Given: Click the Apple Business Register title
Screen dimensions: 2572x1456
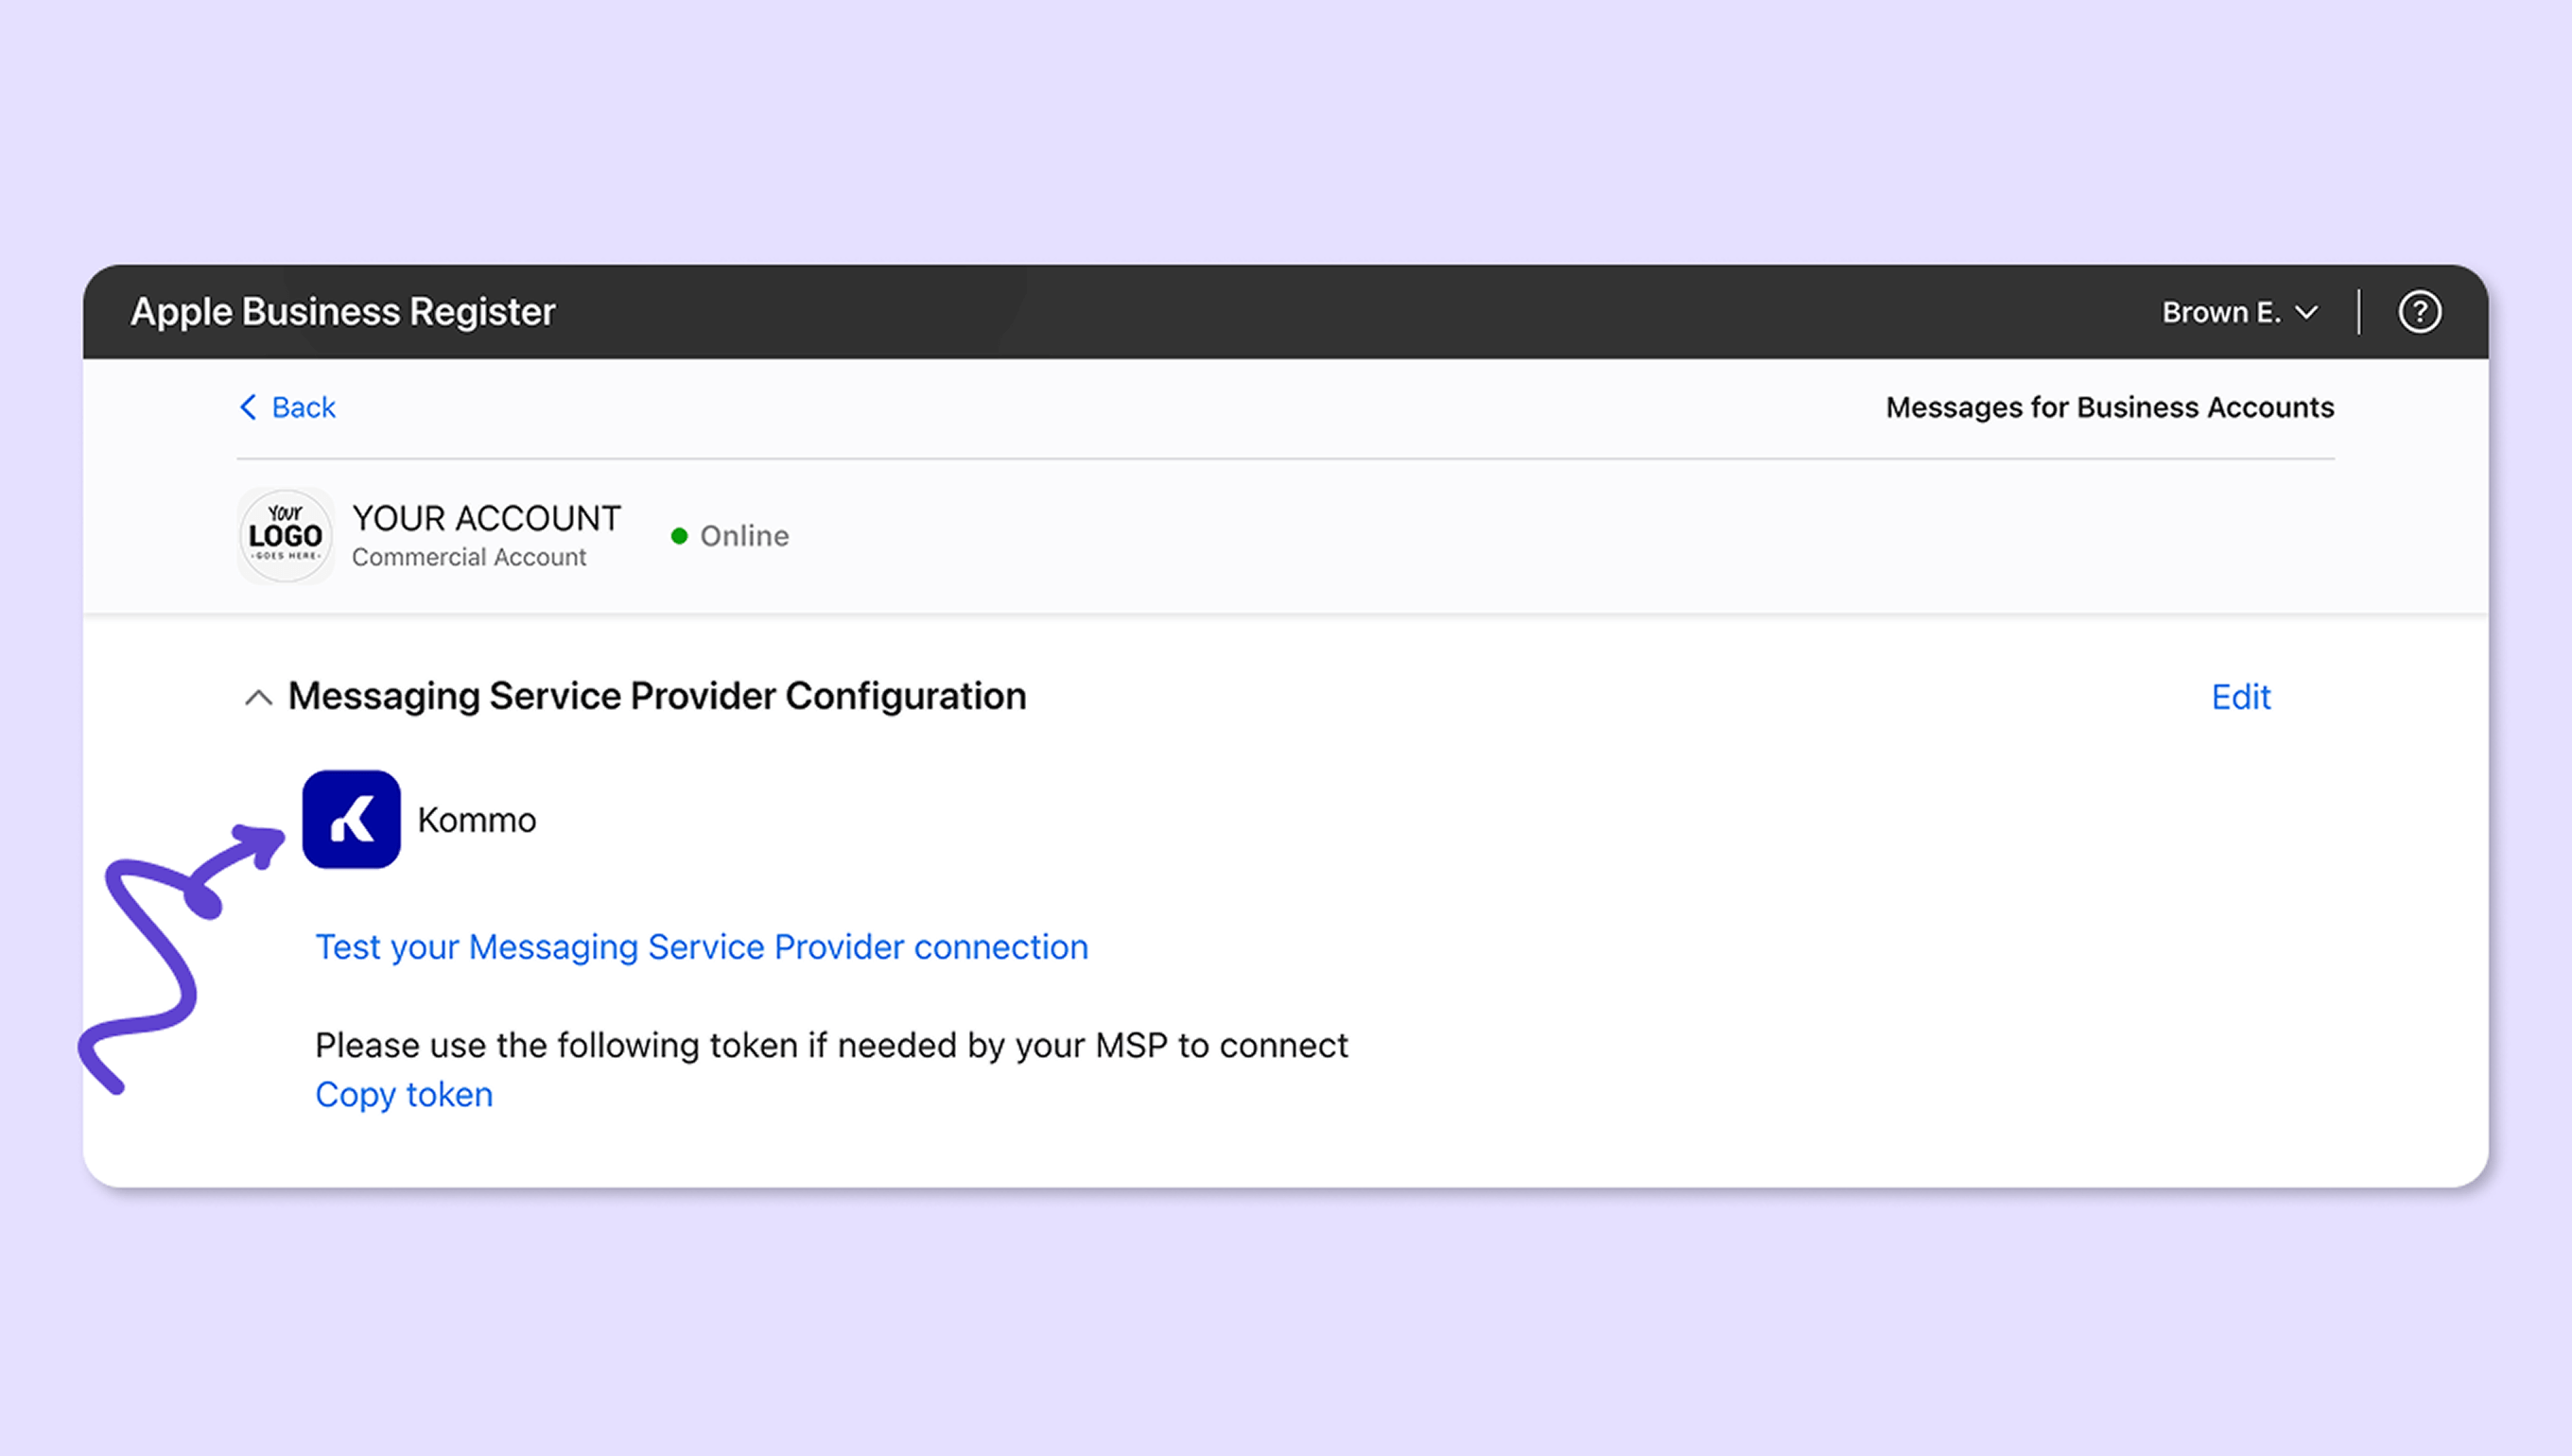Looking at the screenshot, I should coord(343,312).
